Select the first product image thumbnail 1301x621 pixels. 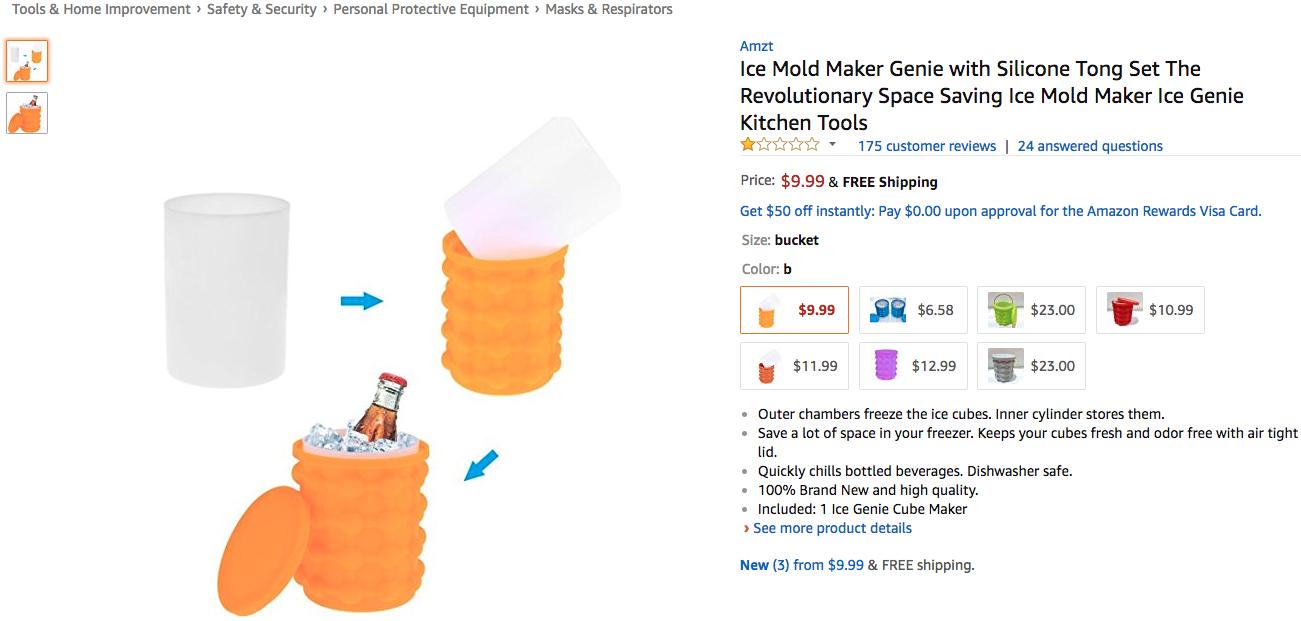coord(27,61)
